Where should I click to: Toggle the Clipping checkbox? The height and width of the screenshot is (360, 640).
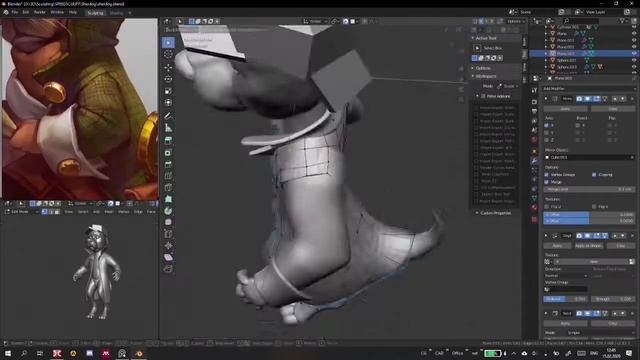(x=594, y=175)
